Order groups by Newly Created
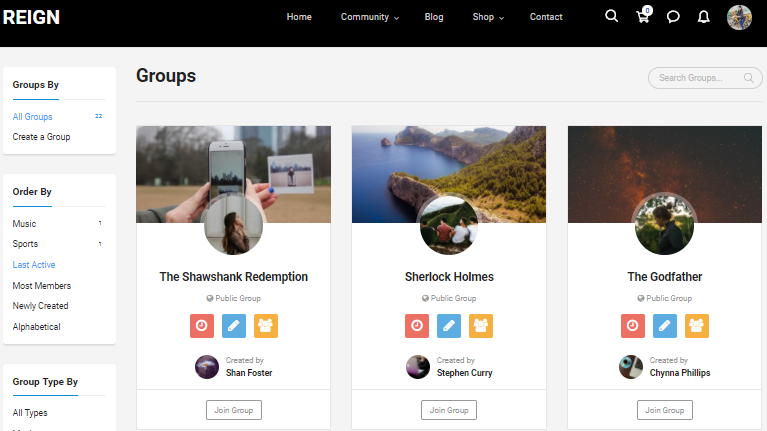This screenshot has height=431, width=767. click(x=40, y=306)
